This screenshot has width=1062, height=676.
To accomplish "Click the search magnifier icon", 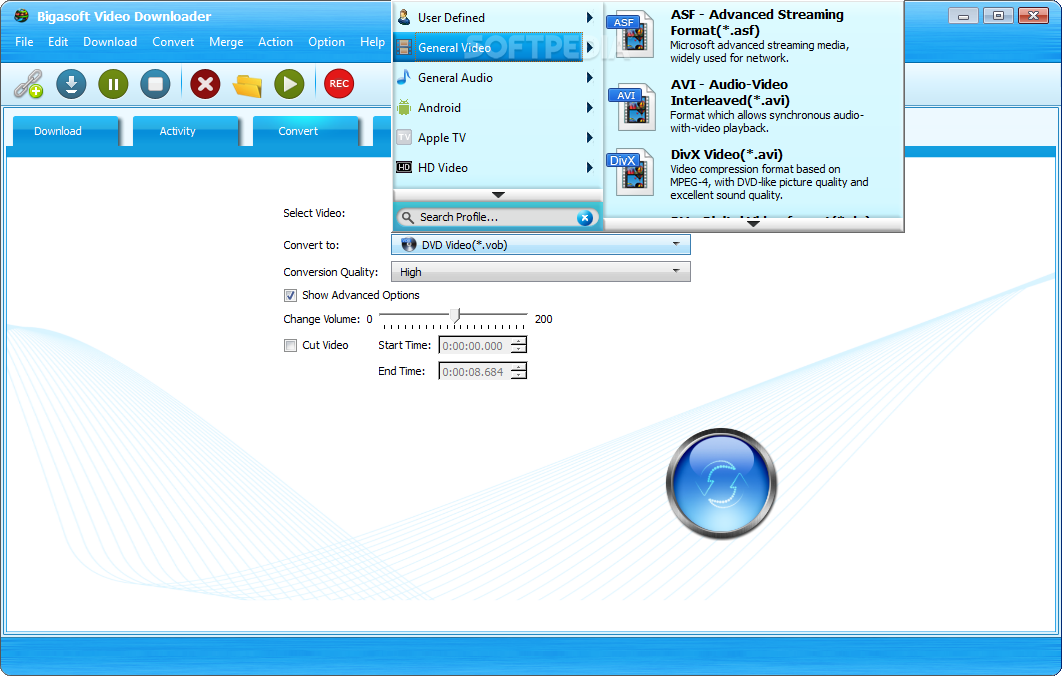I will click(407, 217).
